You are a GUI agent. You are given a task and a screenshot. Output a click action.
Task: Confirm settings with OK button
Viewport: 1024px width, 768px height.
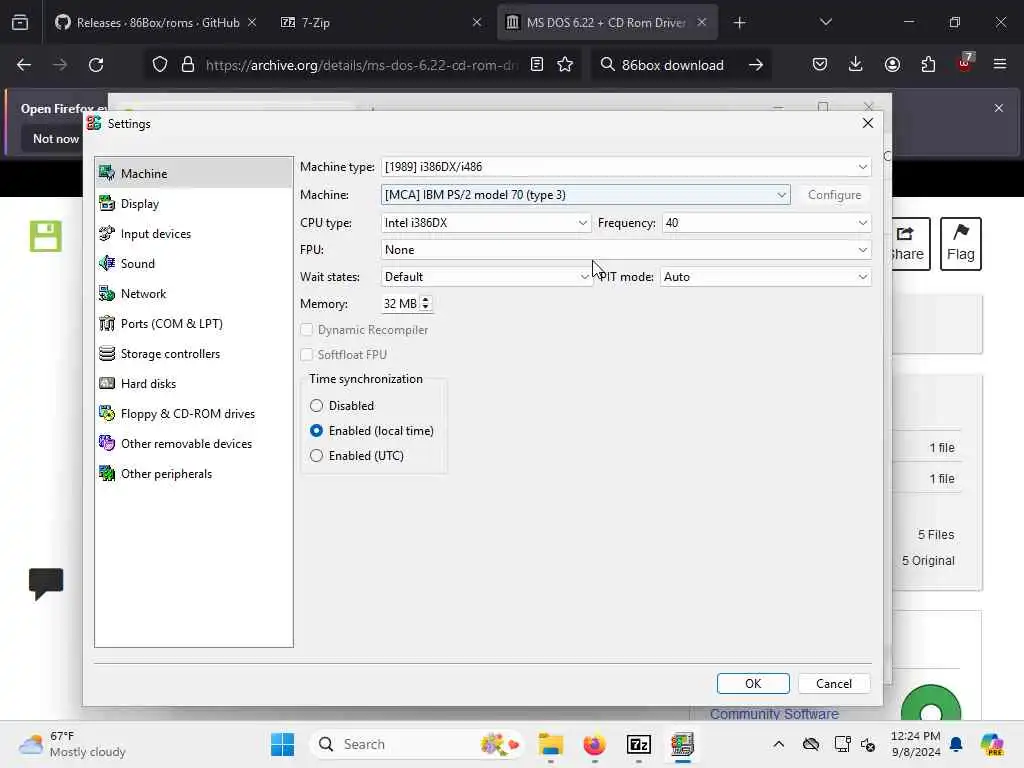click(753, 683)
